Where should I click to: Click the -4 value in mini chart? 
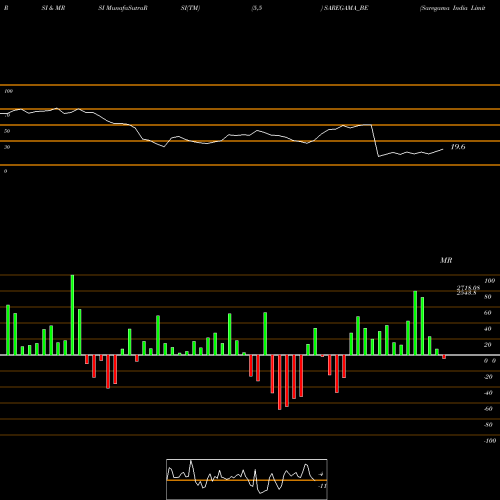point(321,474)
